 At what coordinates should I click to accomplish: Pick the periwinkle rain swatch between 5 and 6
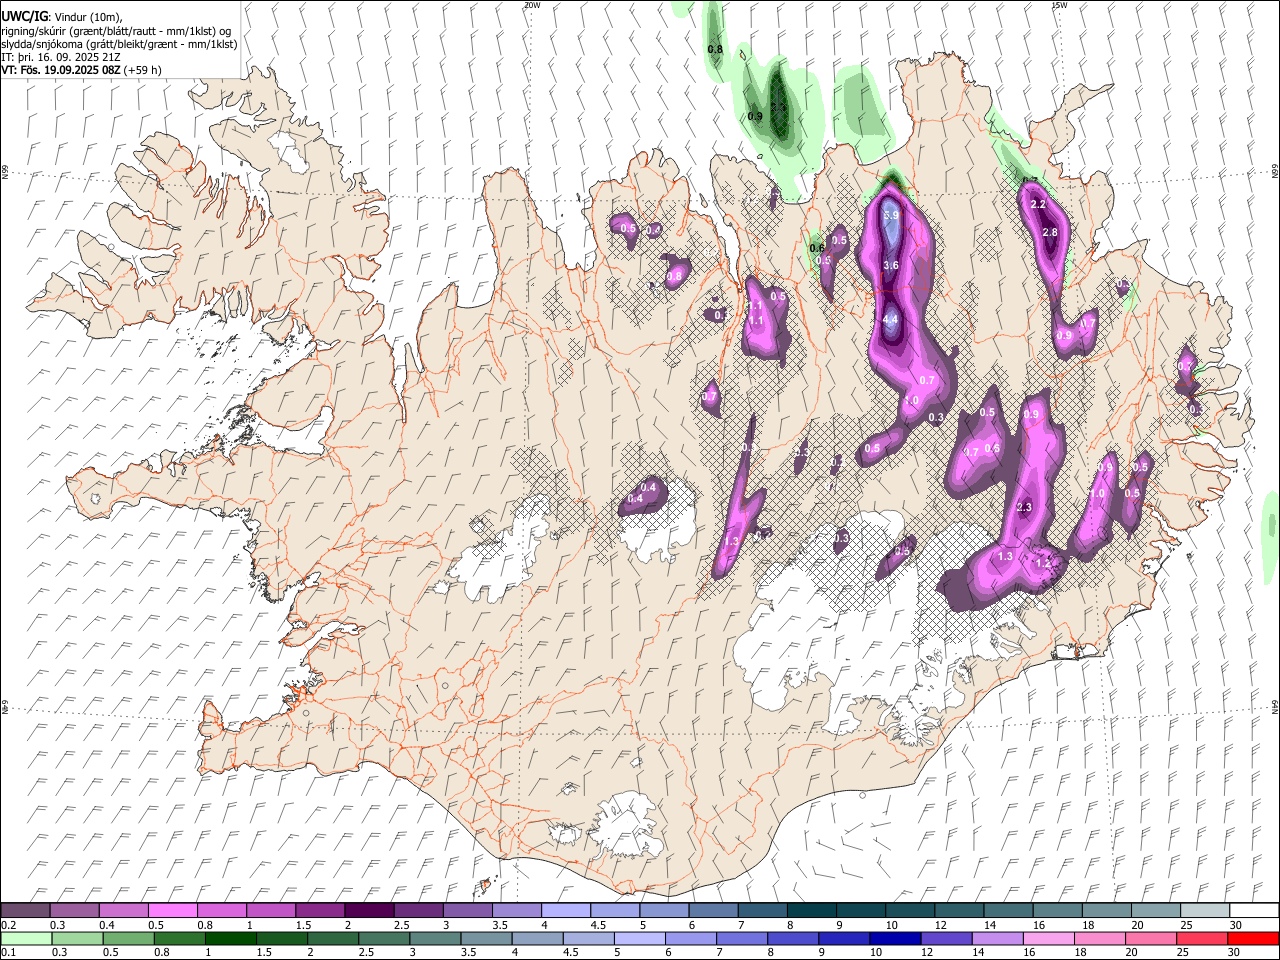(x=639, y=938)
